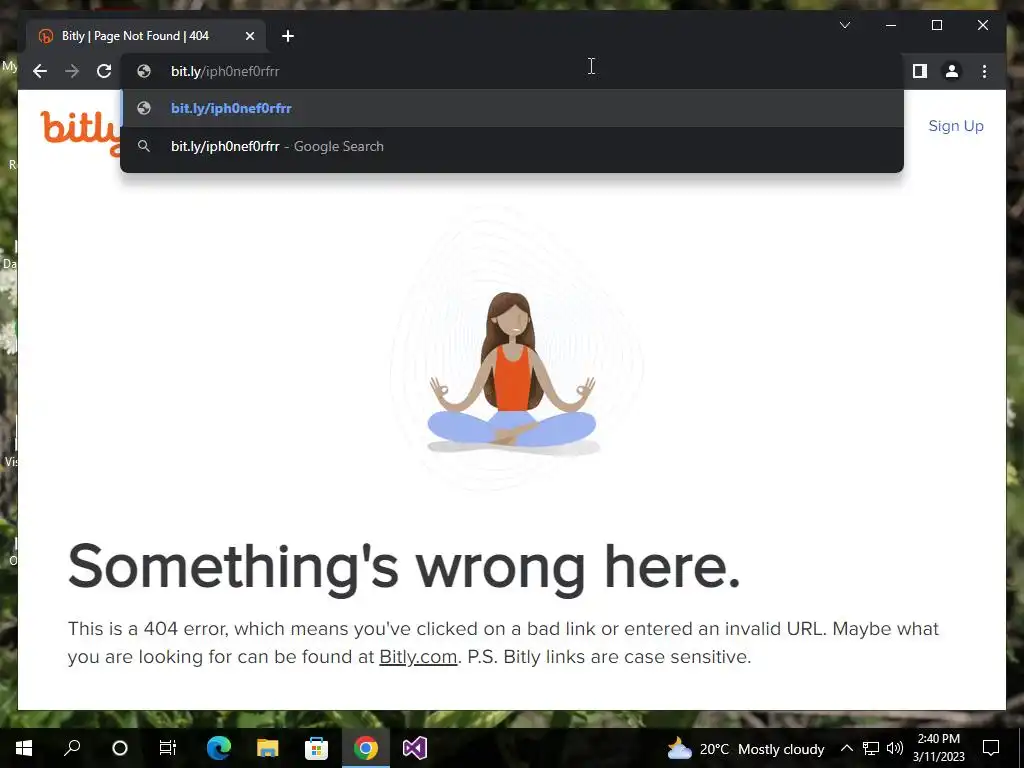This screenshot has width=1024, height=768.
Task: Choose the Google Search suggestion
Action: 512,146
